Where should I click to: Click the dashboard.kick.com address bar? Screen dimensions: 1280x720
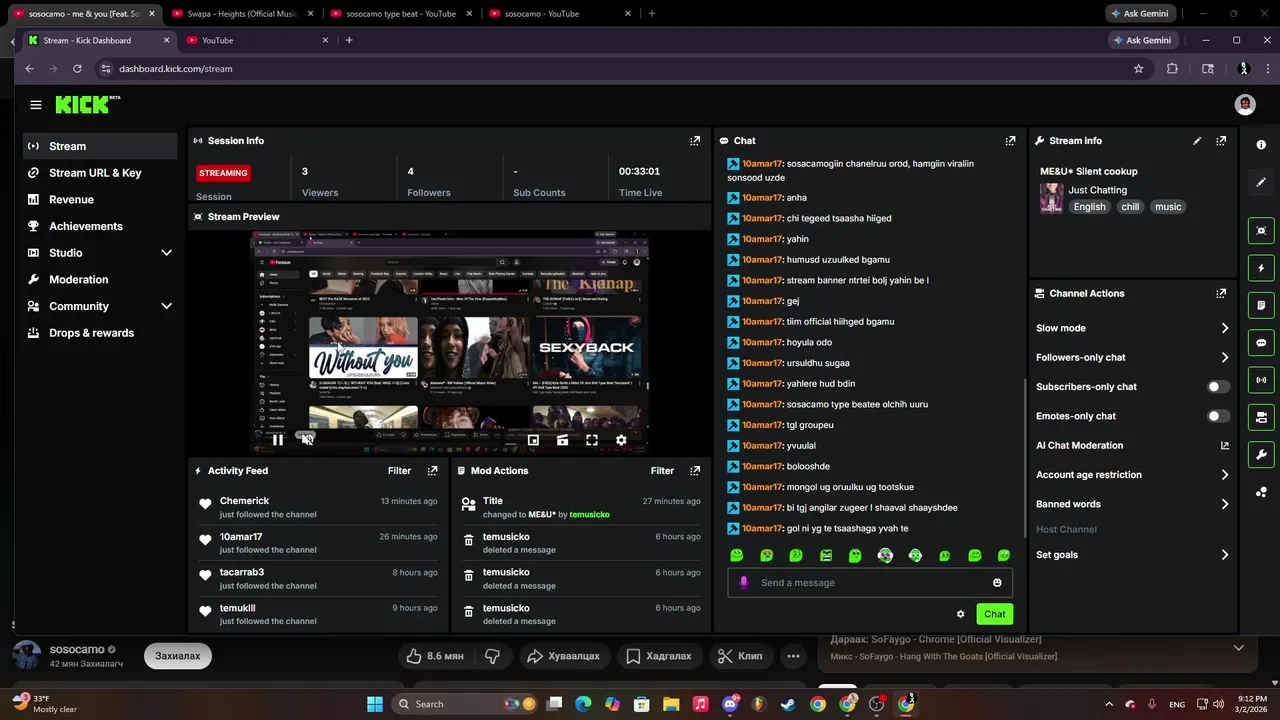coord(620,69)
